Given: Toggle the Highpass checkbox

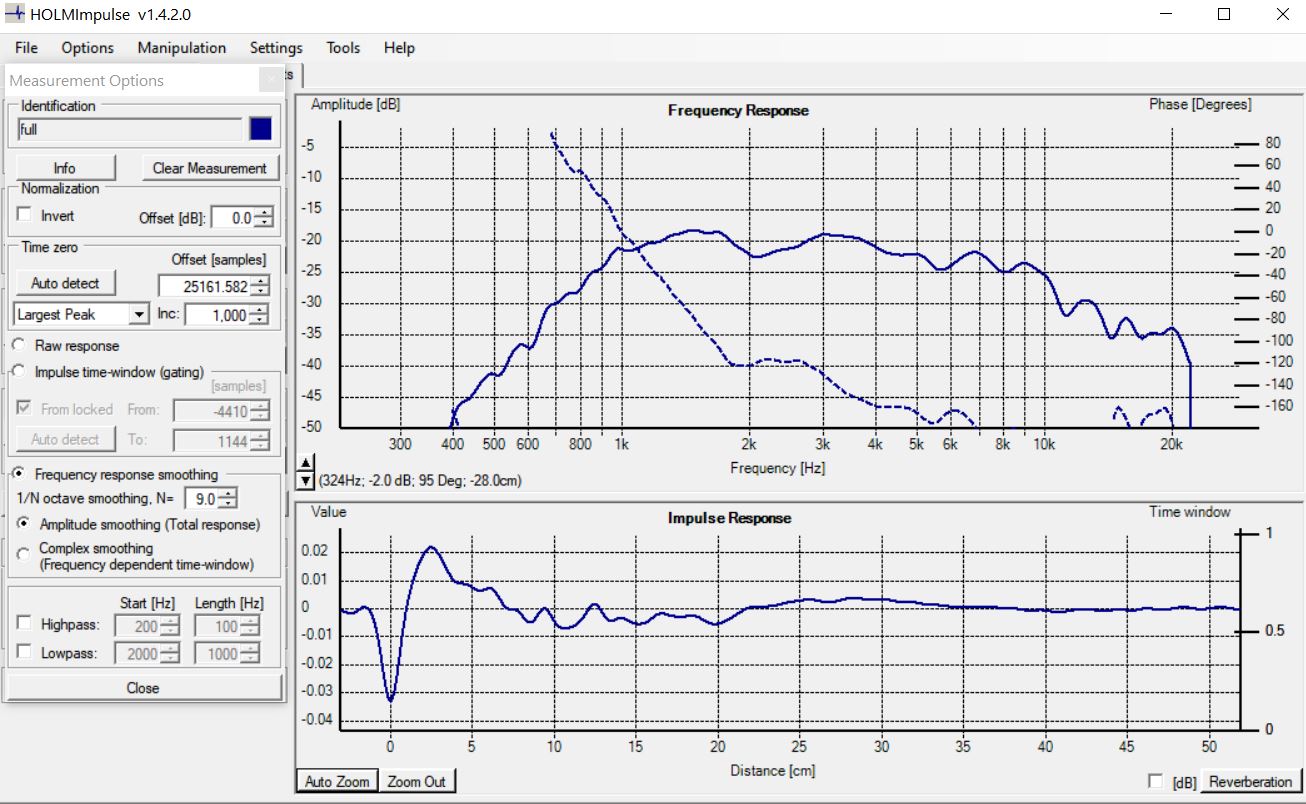Looking at the screenshot, I should click(24, 623).
